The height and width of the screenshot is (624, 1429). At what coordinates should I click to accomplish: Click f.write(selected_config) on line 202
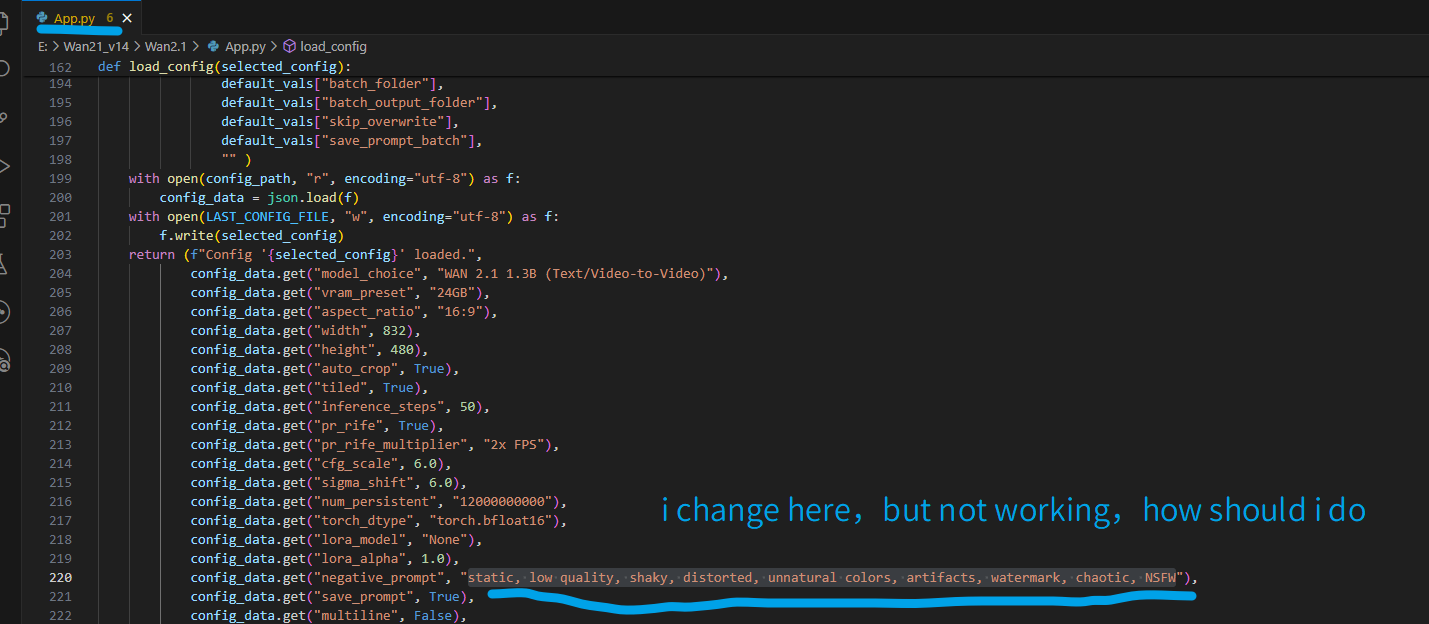tap(252, 236)
